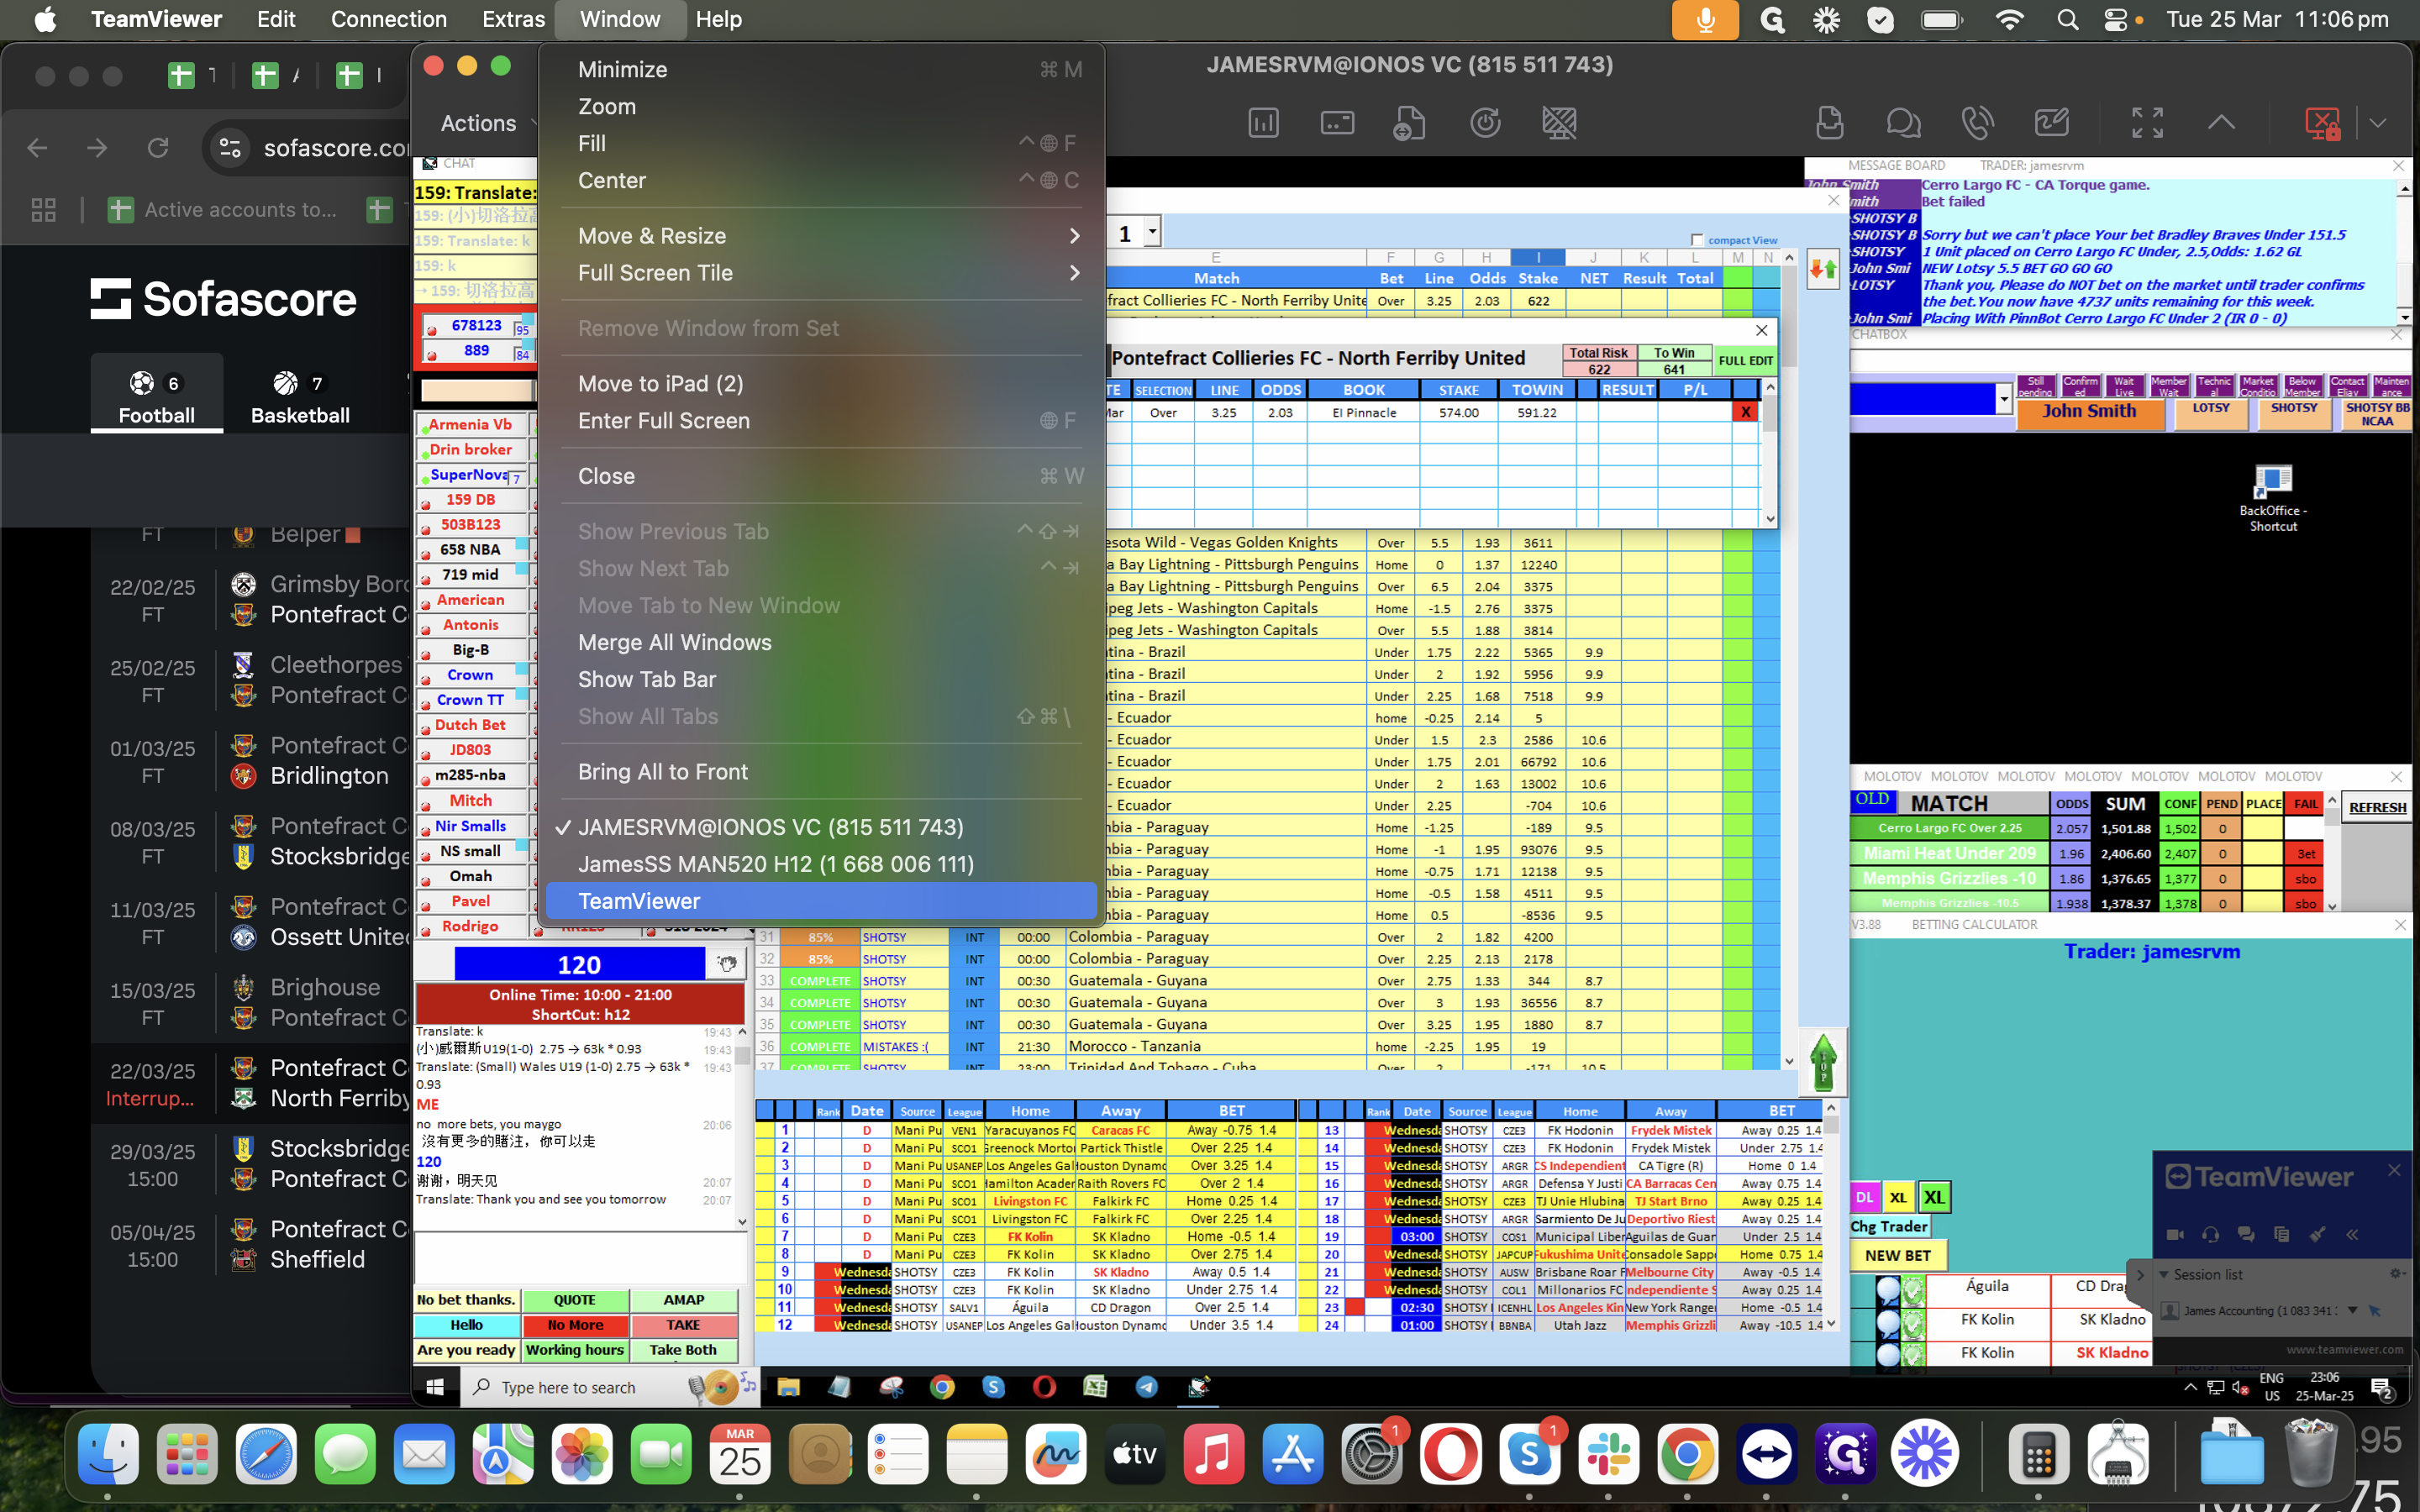Click the yellow XL color button

(1898, 1197)
